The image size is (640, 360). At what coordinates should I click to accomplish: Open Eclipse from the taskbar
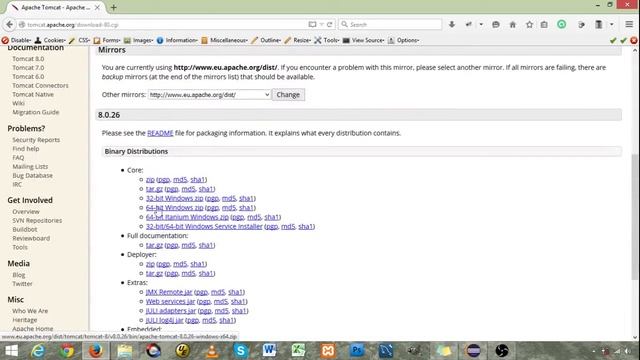pyautogui.click(x=473, y=351)
